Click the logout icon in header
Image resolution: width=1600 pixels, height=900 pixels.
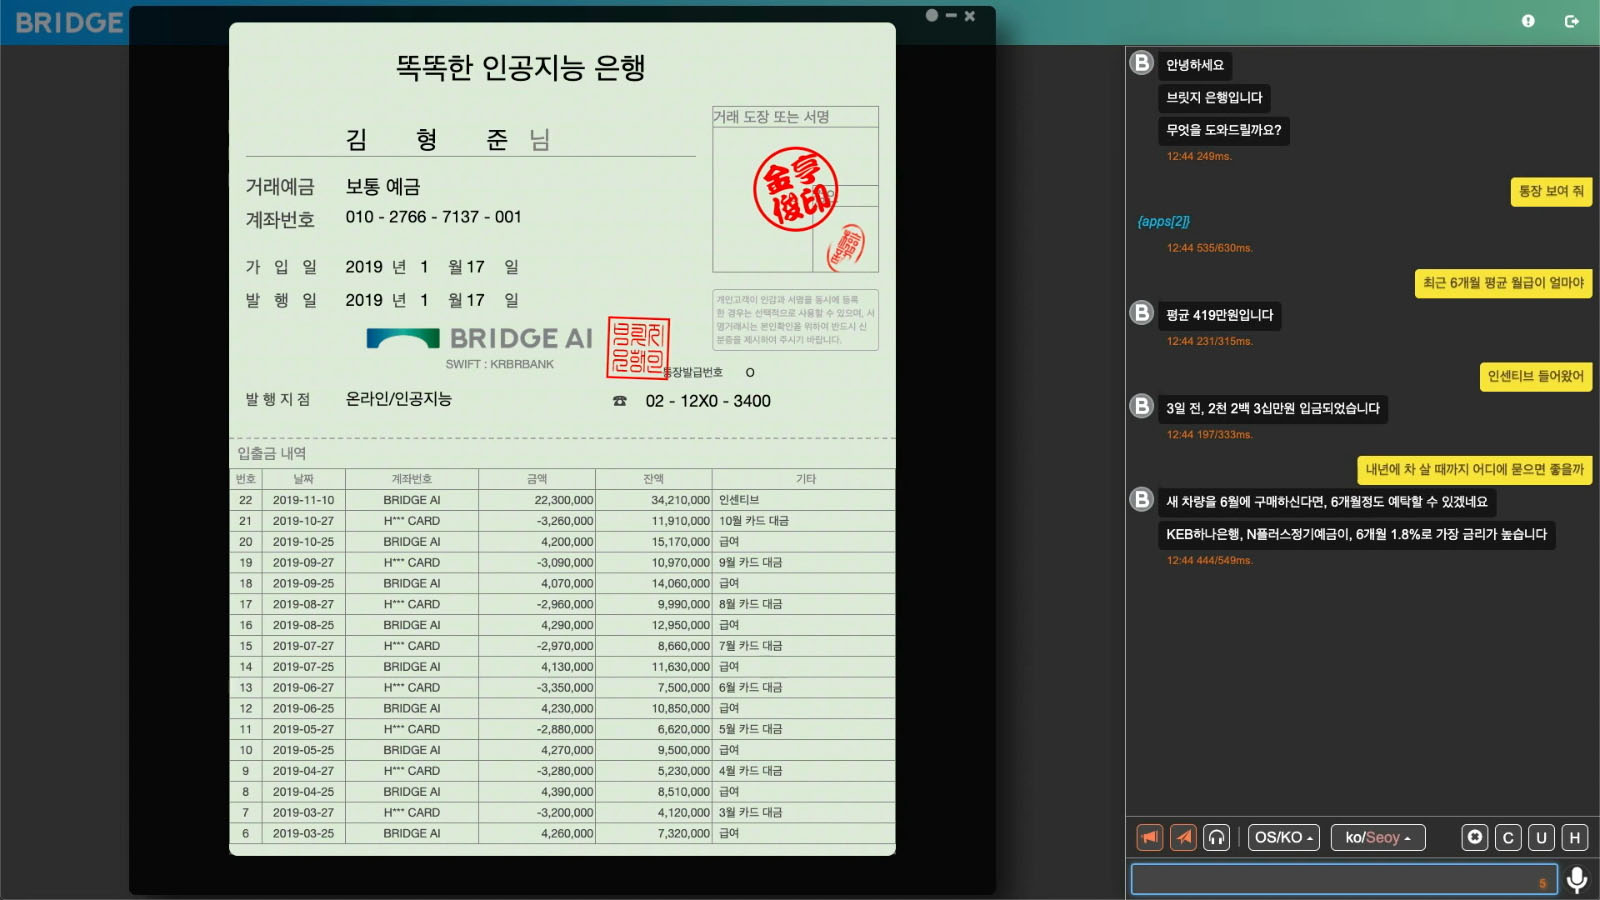[1572, 21]
